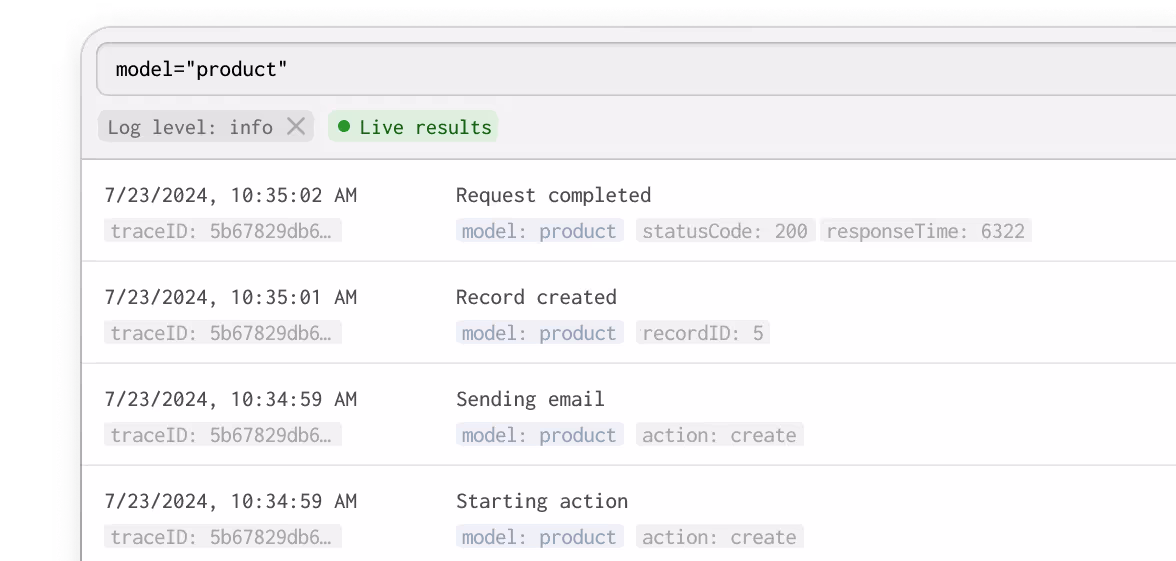Viewport: 1176px width, 561px height.
Task: Select the Starting action log message
Action: (542, 501)
